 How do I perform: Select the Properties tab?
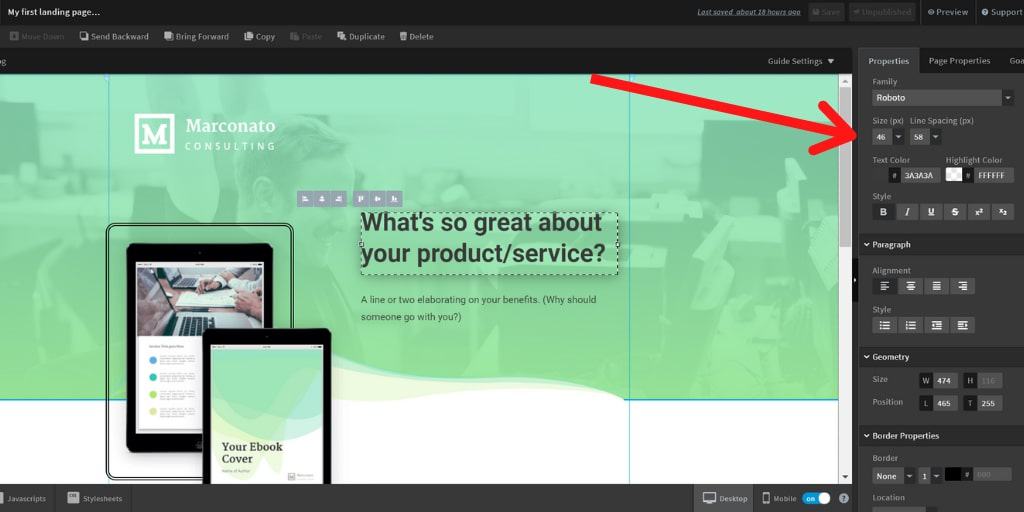[888, 61]
